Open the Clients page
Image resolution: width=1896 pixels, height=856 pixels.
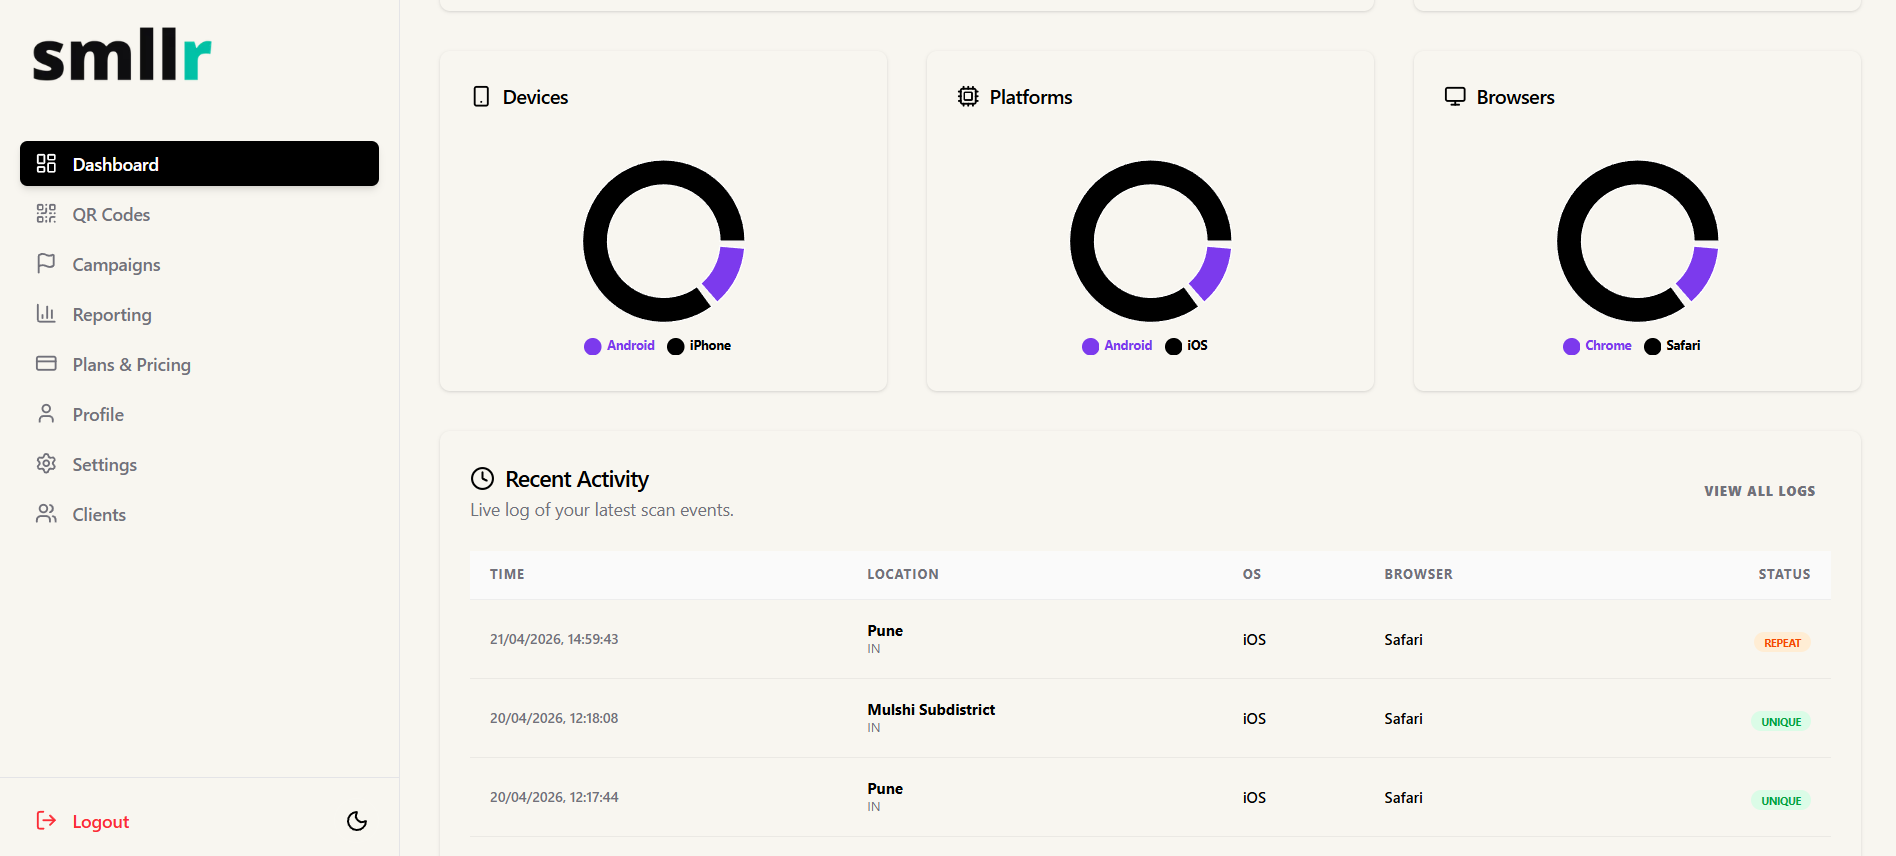[199, 514]
